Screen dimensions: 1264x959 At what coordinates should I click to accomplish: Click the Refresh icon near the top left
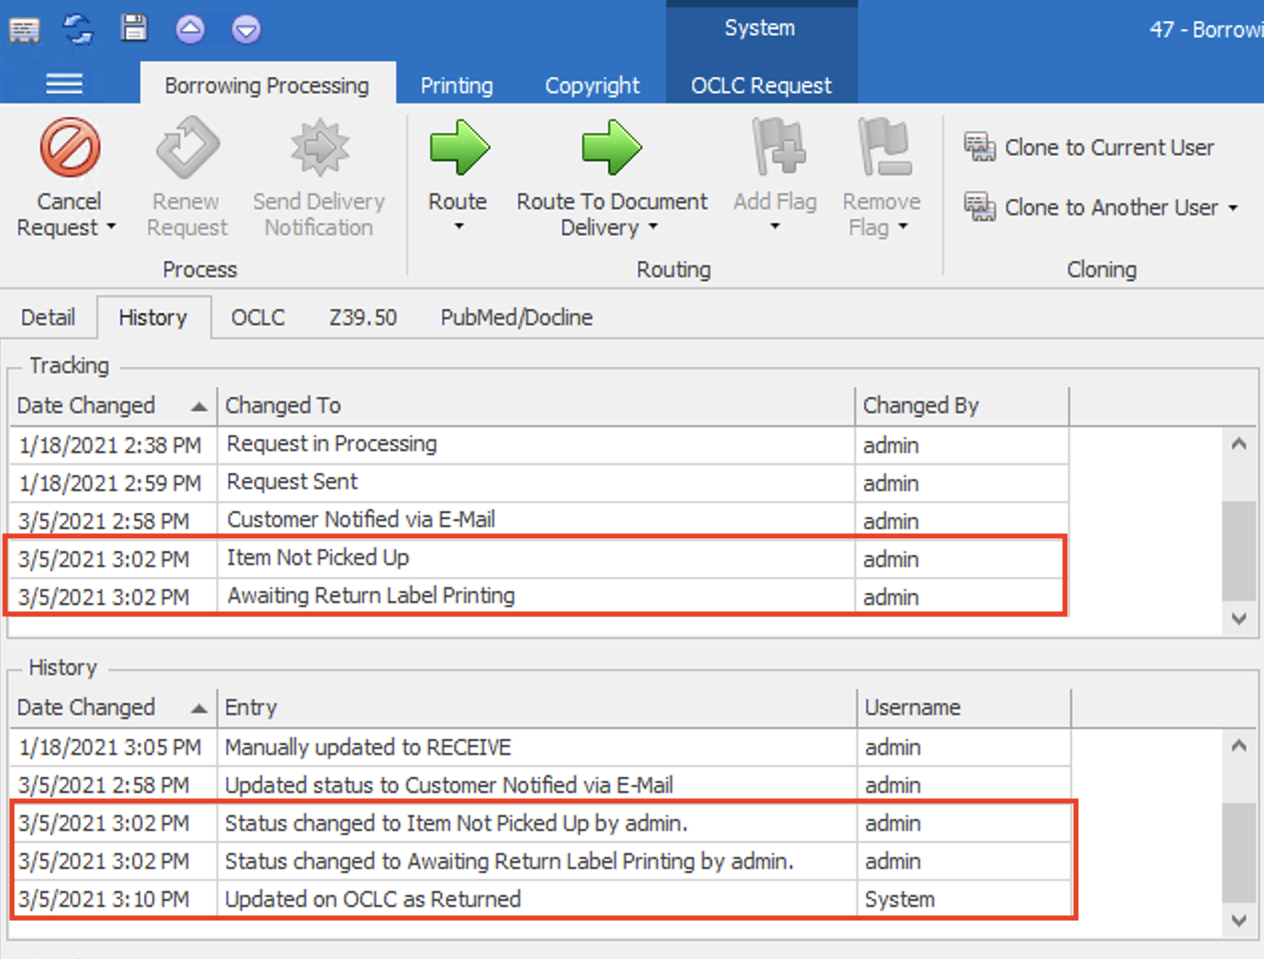click(x=78, y=29)
